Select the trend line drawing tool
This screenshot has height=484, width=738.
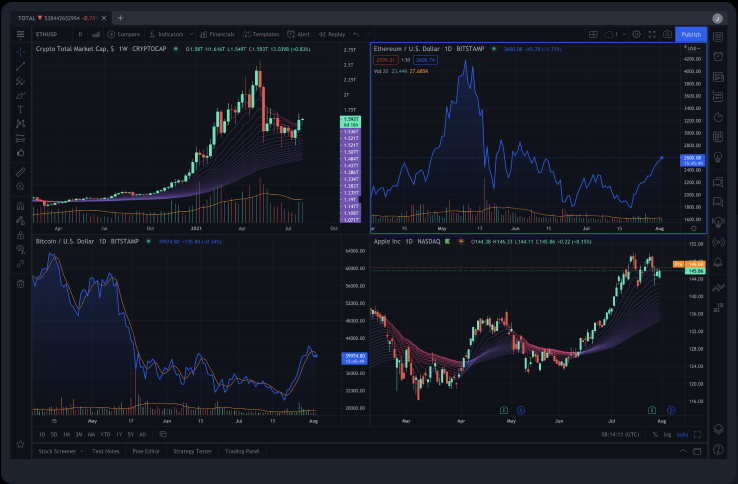(20, 66)
